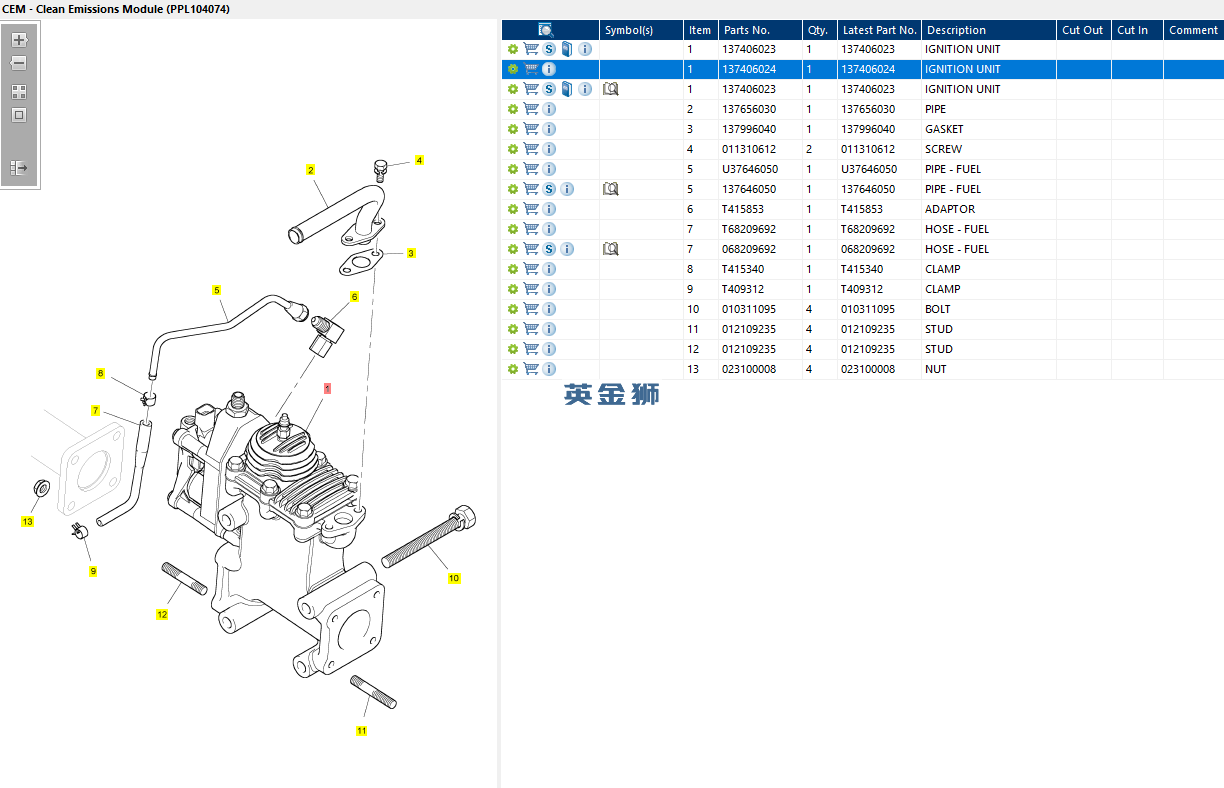Select callout 9 on the diagram
The height and width of the screenshot is (788, 1224).
pos(93,571)
